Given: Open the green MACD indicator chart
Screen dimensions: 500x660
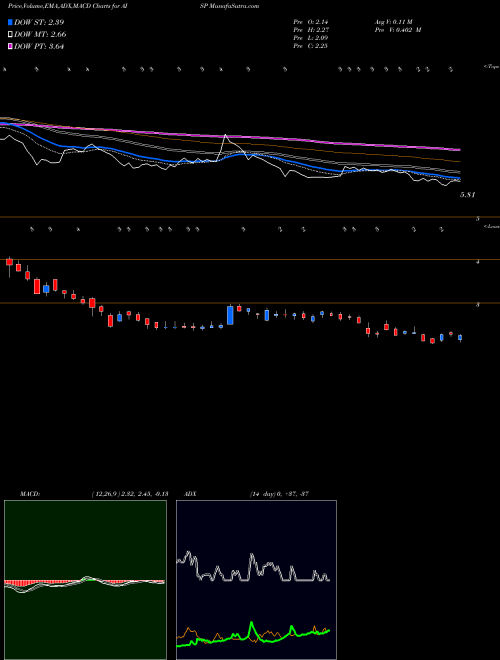Looking at the screenshot, I should 85,580.
